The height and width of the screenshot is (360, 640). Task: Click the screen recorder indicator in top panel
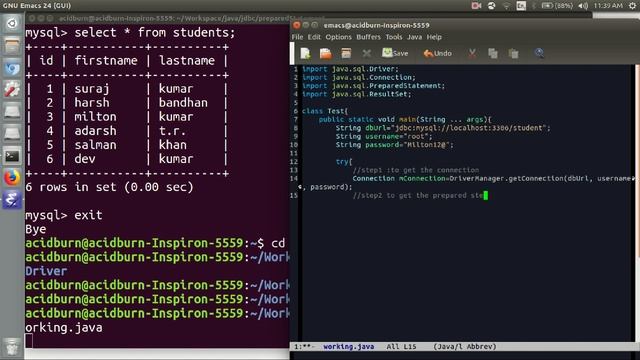476,6
